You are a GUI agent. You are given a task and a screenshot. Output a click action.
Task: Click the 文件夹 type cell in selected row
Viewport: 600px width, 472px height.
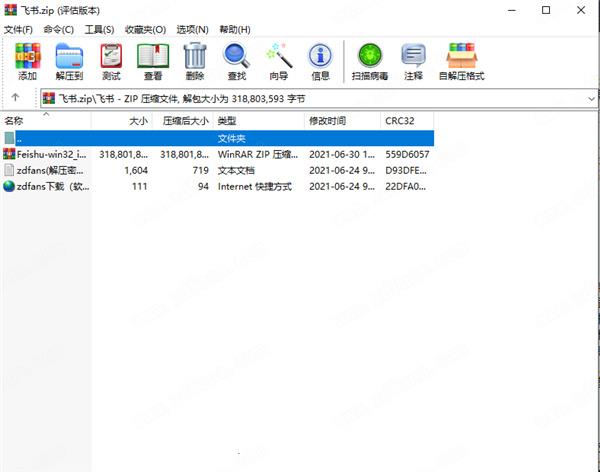232,138
